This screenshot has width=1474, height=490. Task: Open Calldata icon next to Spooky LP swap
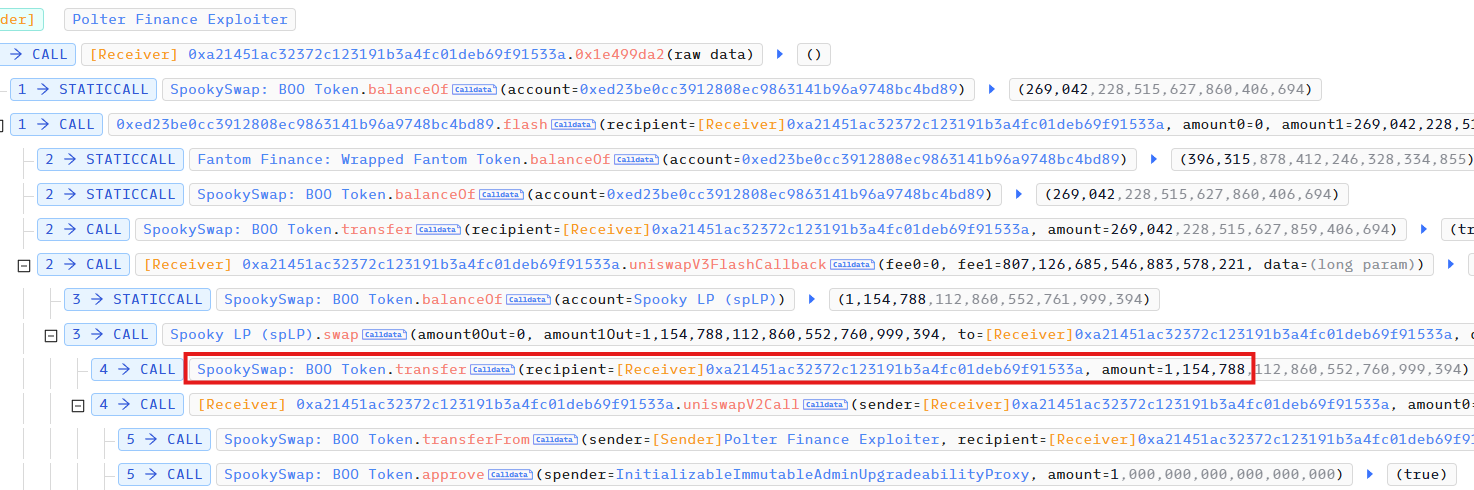384,334
